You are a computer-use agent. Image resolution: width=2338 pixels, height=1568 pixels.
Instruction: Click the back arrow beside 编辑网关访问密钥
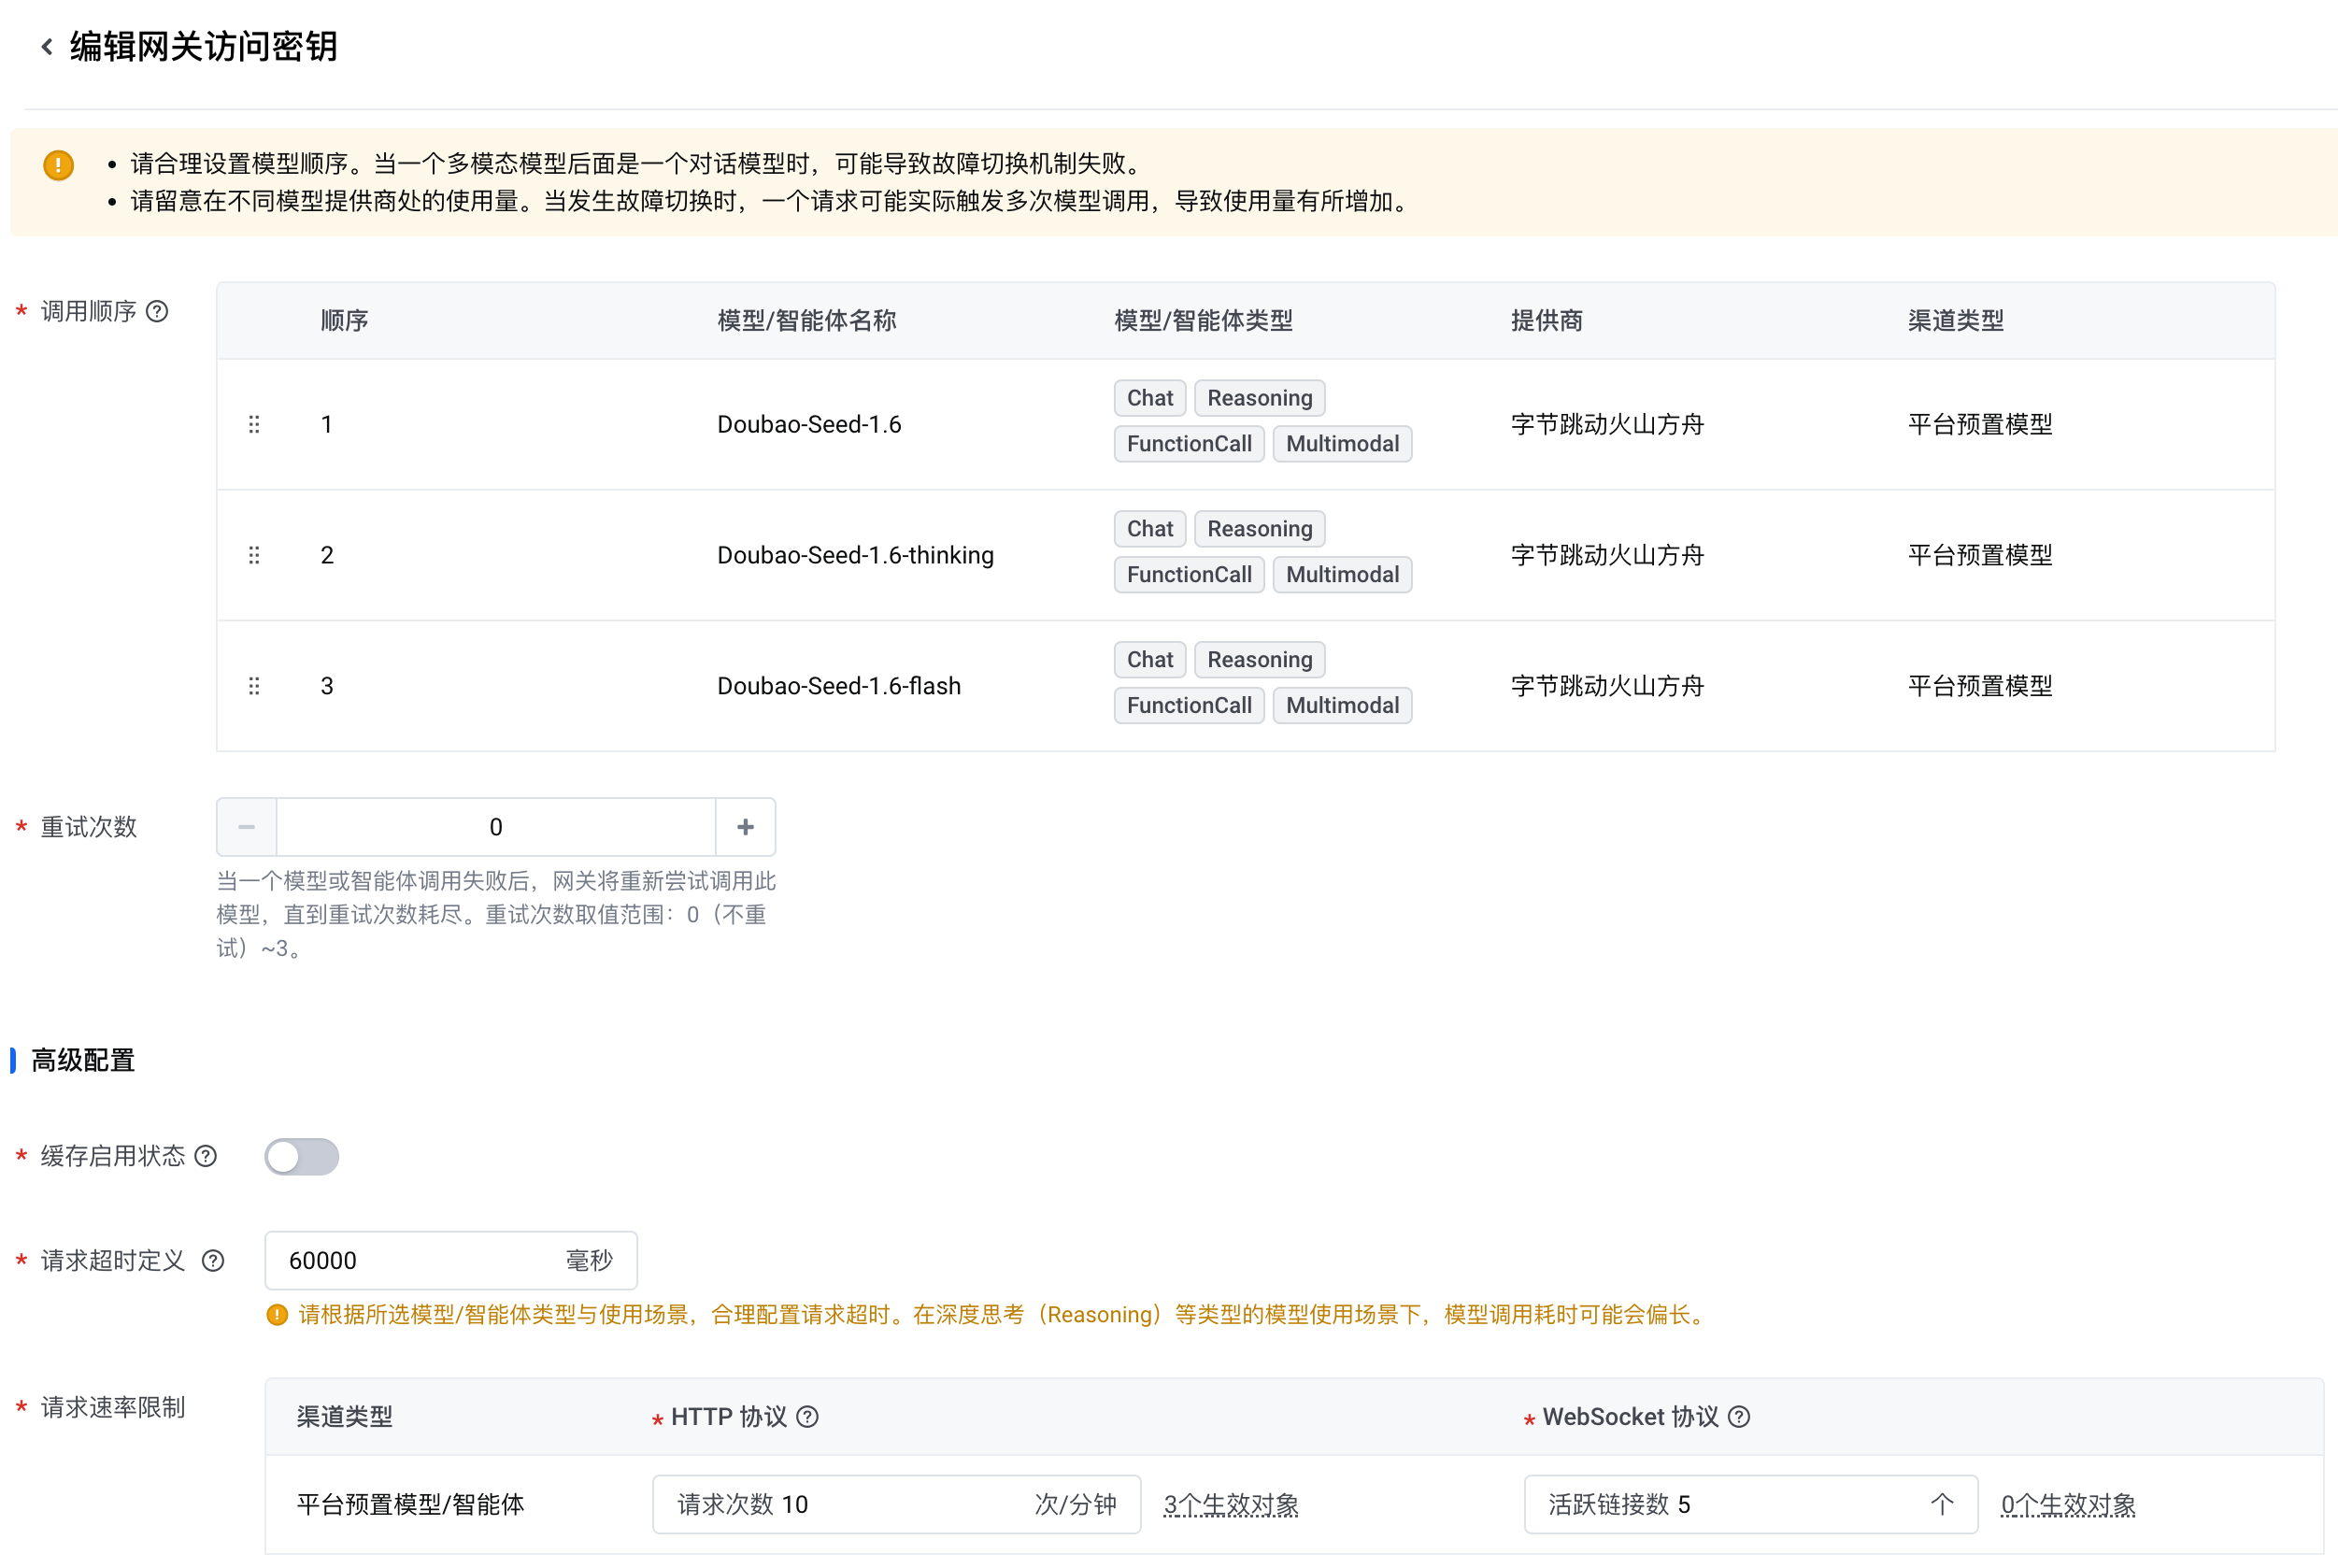tap(47, 46)
